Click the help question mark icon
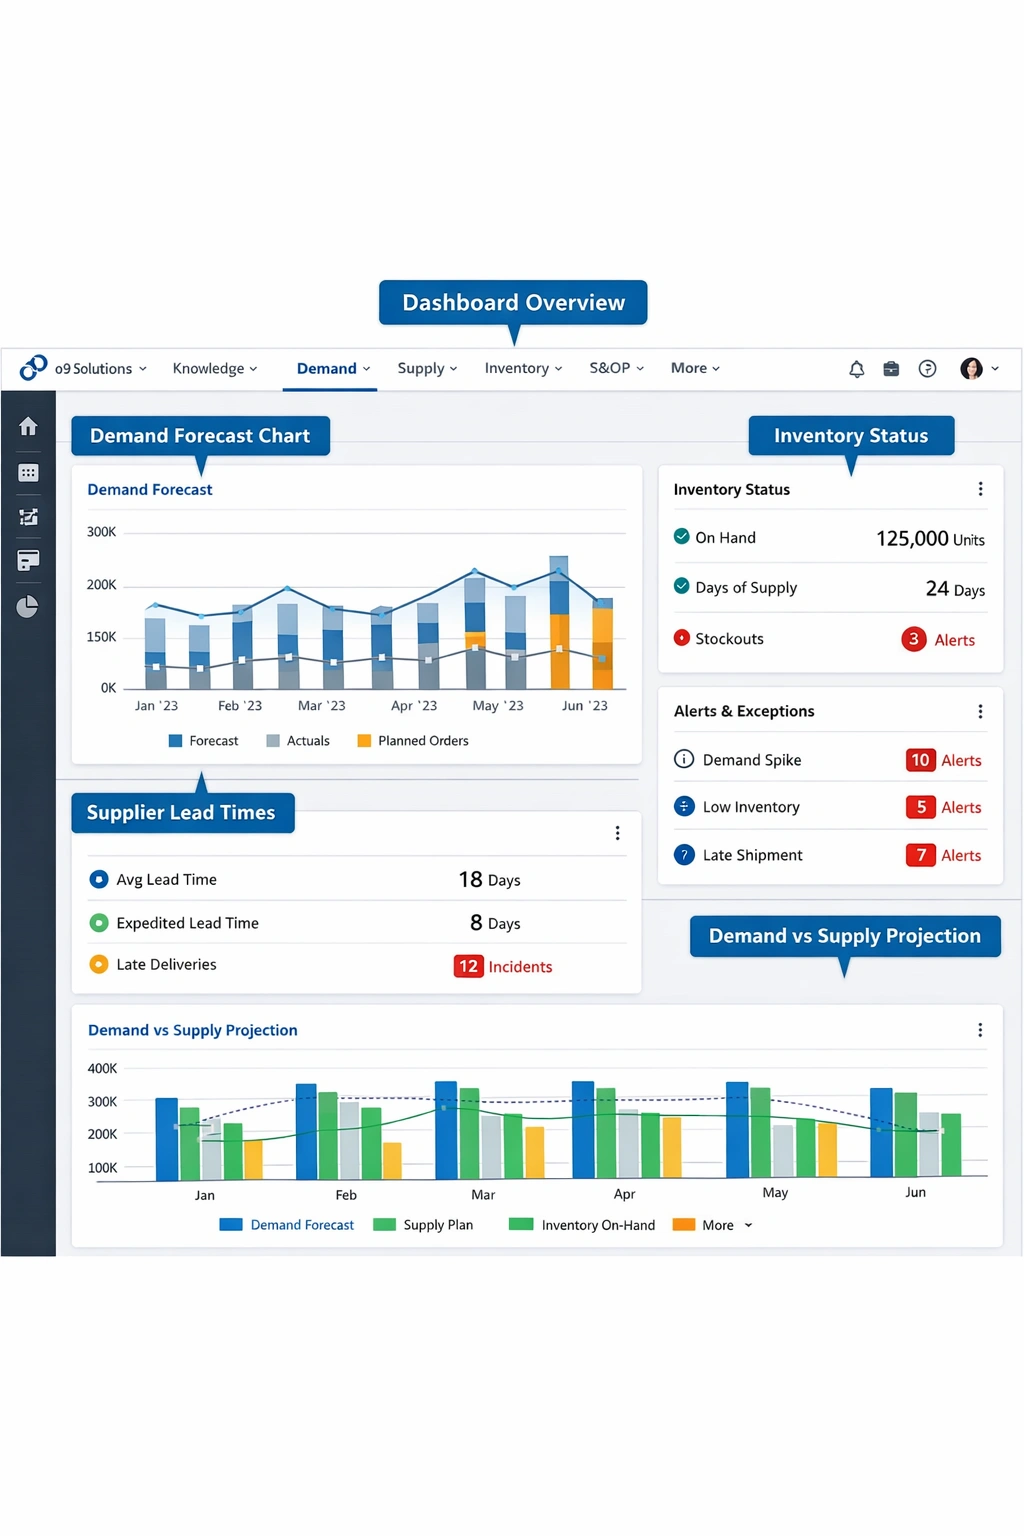The height and width of the screenshot is (1536, 1024). [927, 369]
